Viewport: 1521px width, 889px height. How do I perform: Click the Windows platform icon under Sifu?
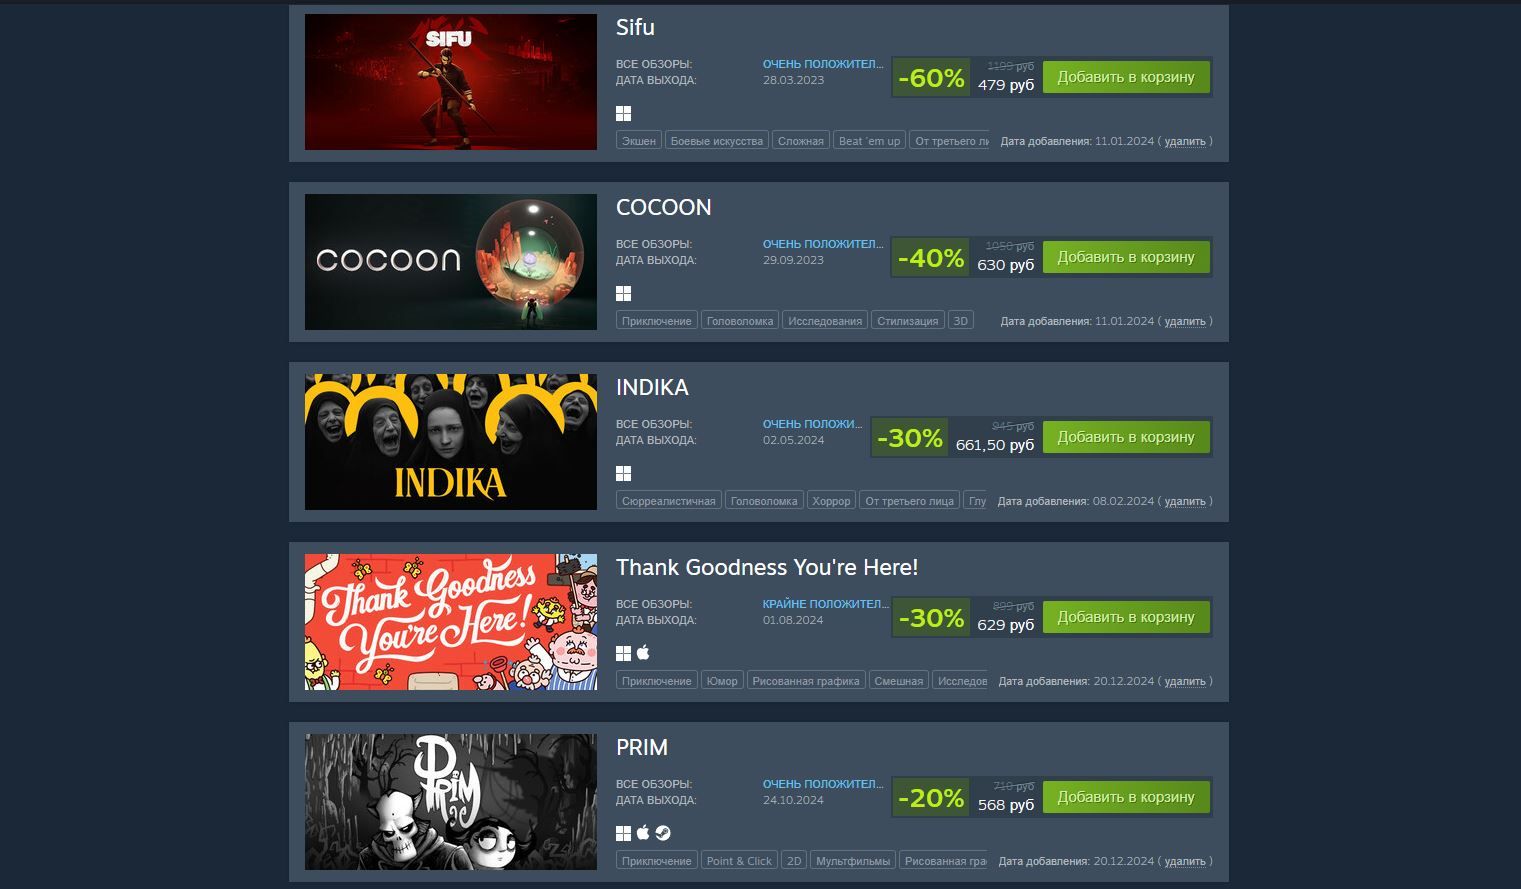point(623,113)
